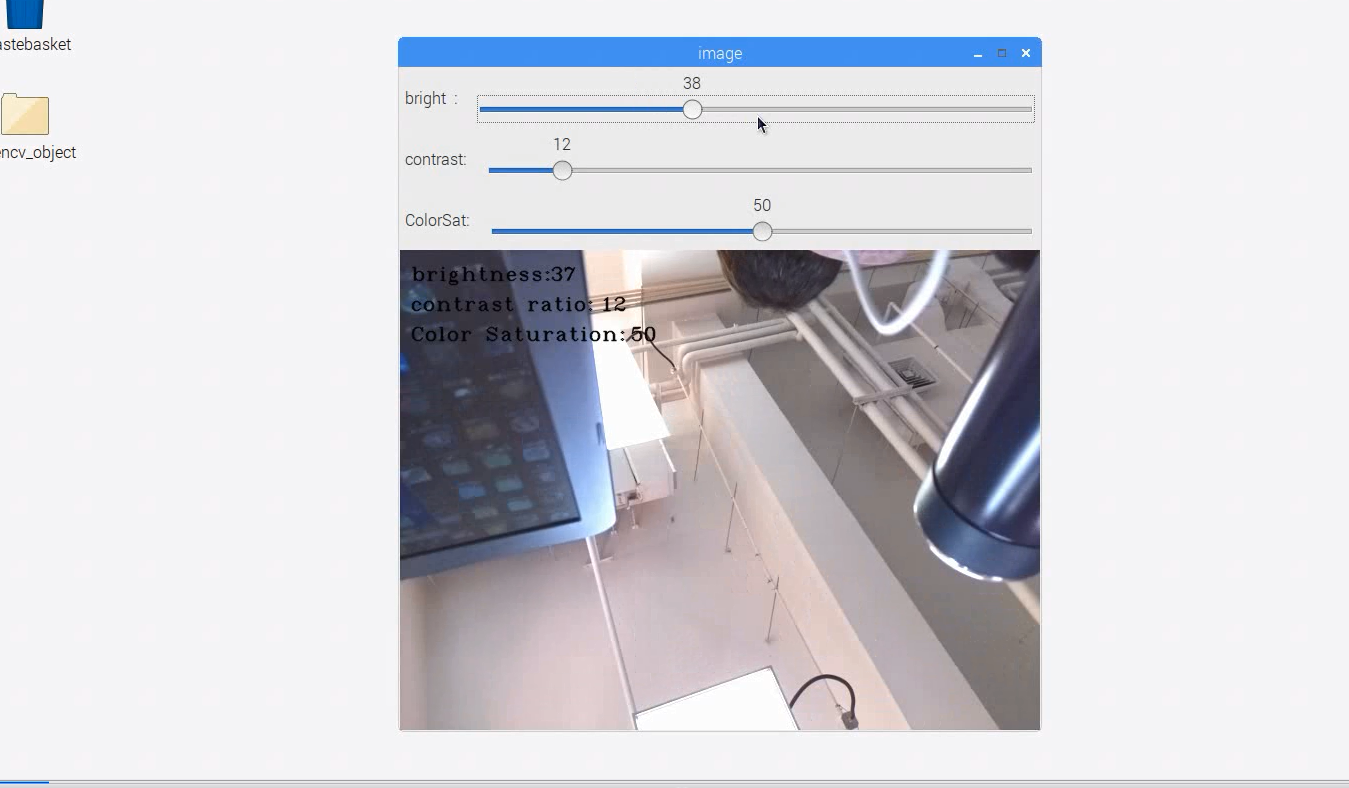Click the contrast slider handle
Image resolution: width=1349 pixels, height=788 pixels.
pyautogui.click(x=562, y=171)
